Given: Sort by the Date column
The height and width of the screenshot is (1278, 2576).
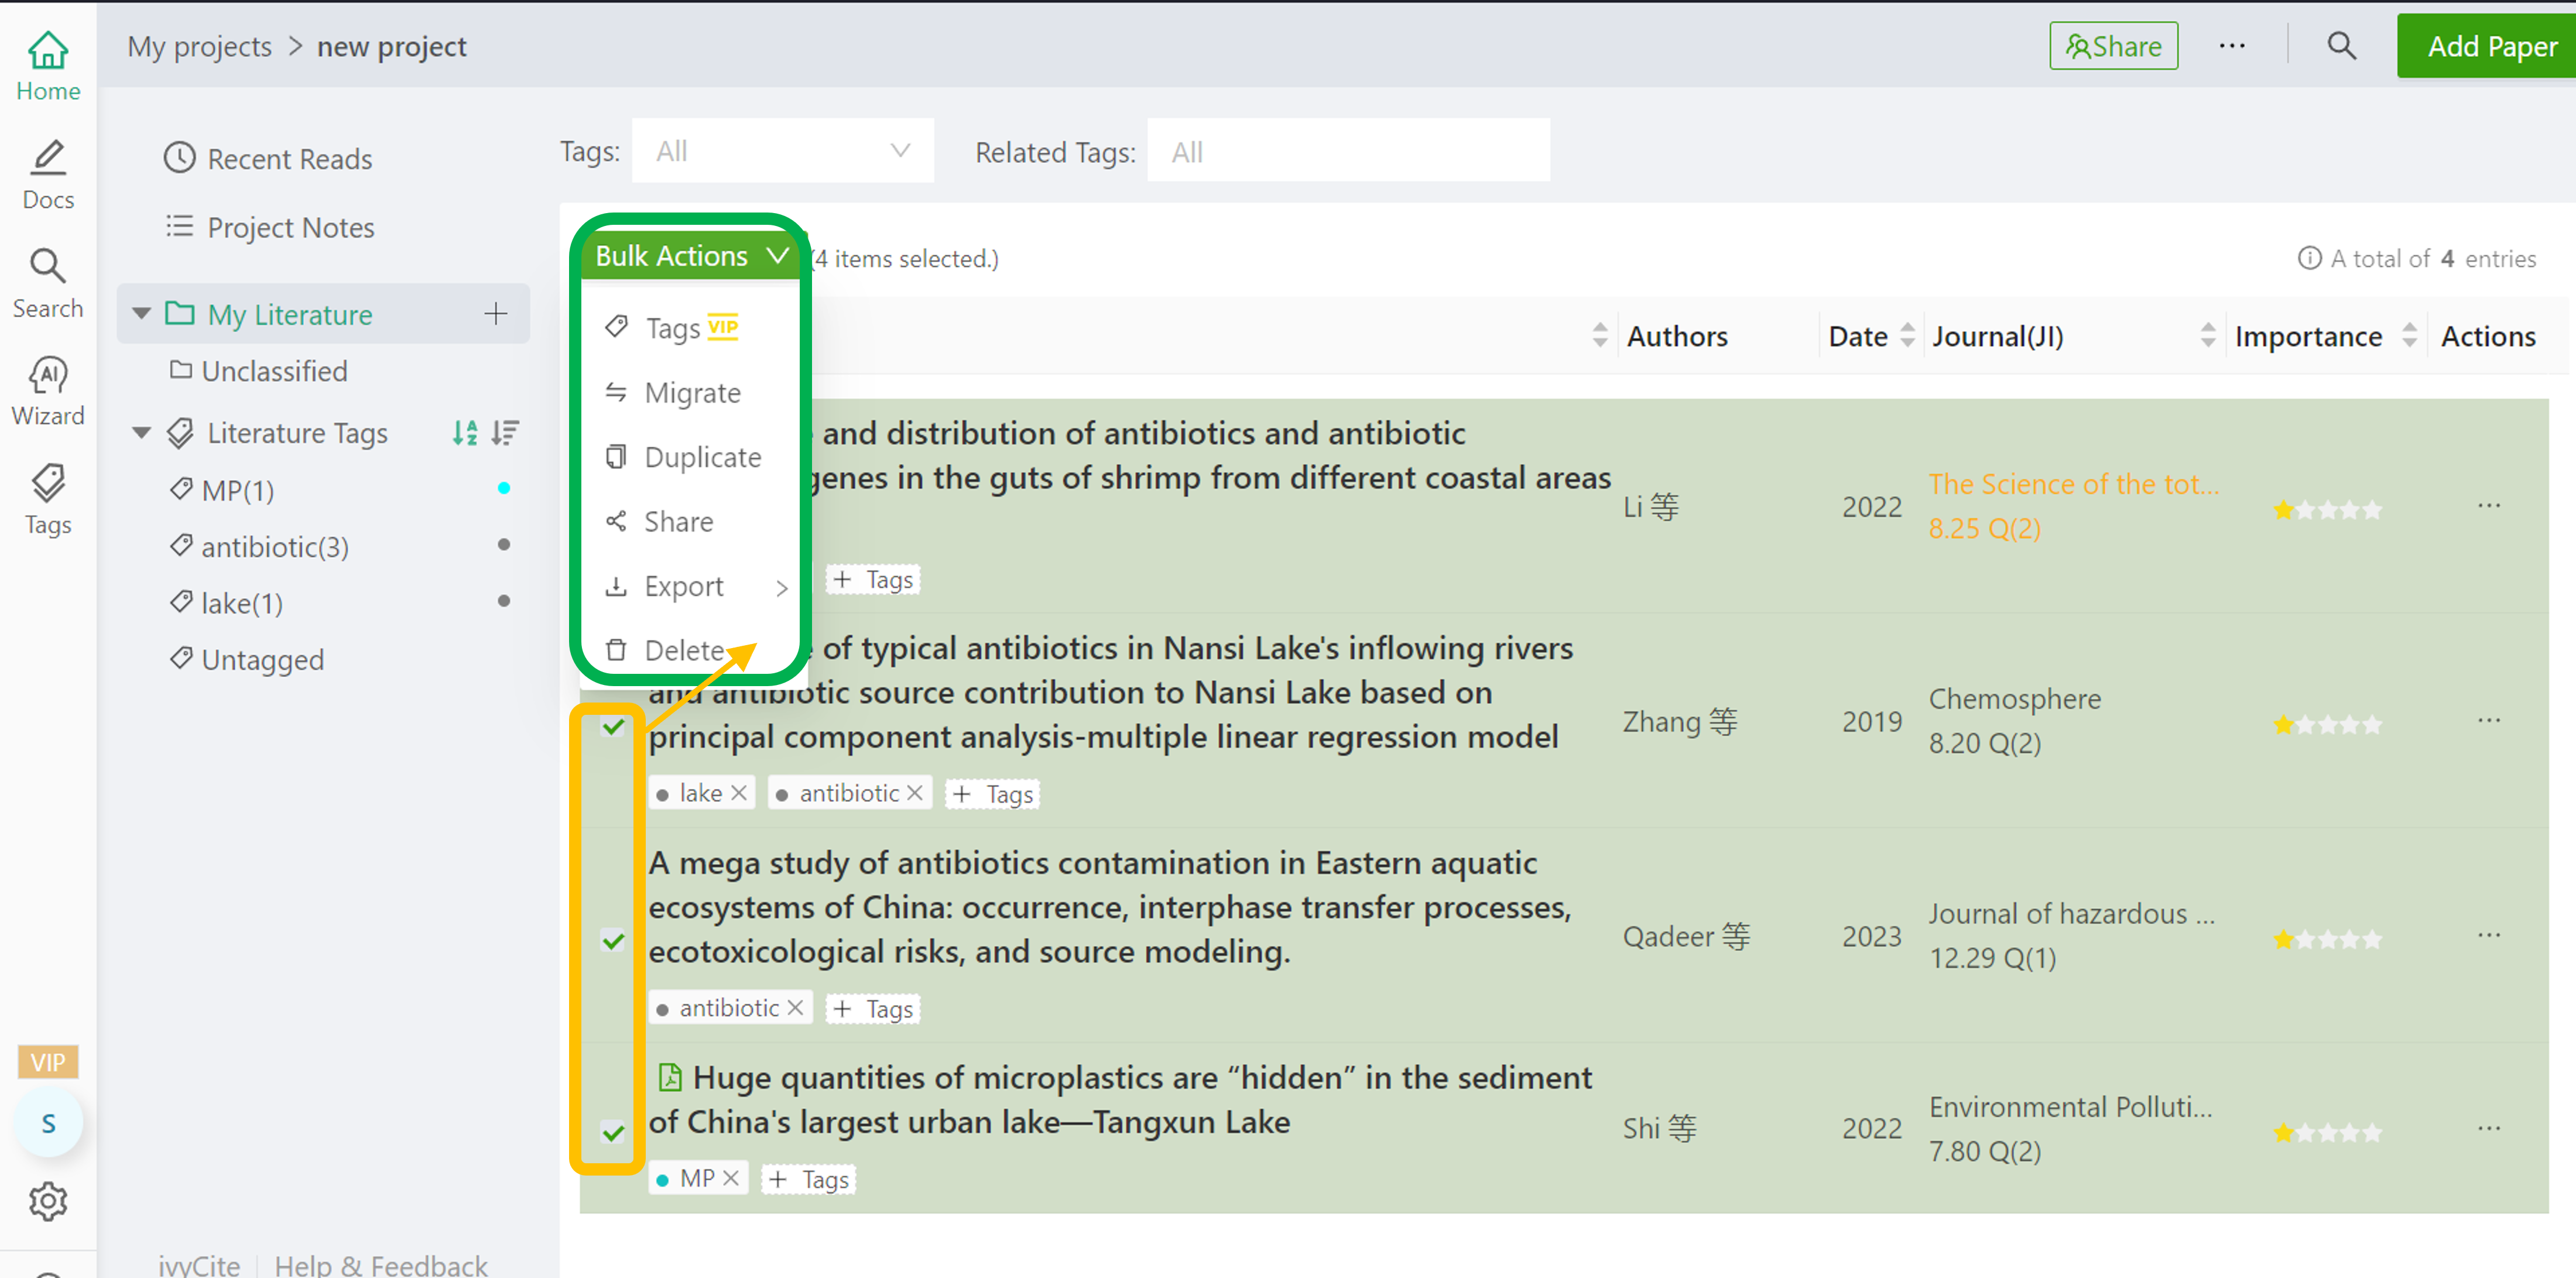Looking at the screenshot, I should (1907, 336).
